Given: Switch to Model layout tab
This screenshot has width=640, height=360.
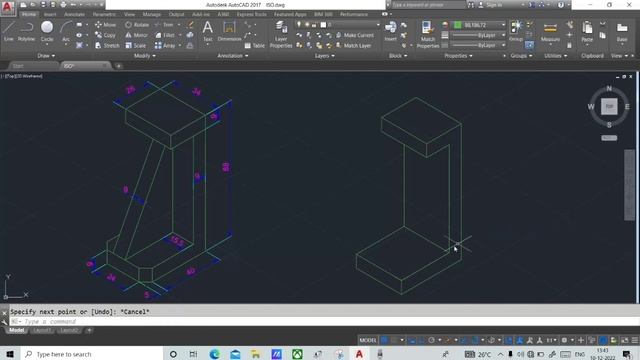Looking at the screenshot, I should (x=16, y=330).
